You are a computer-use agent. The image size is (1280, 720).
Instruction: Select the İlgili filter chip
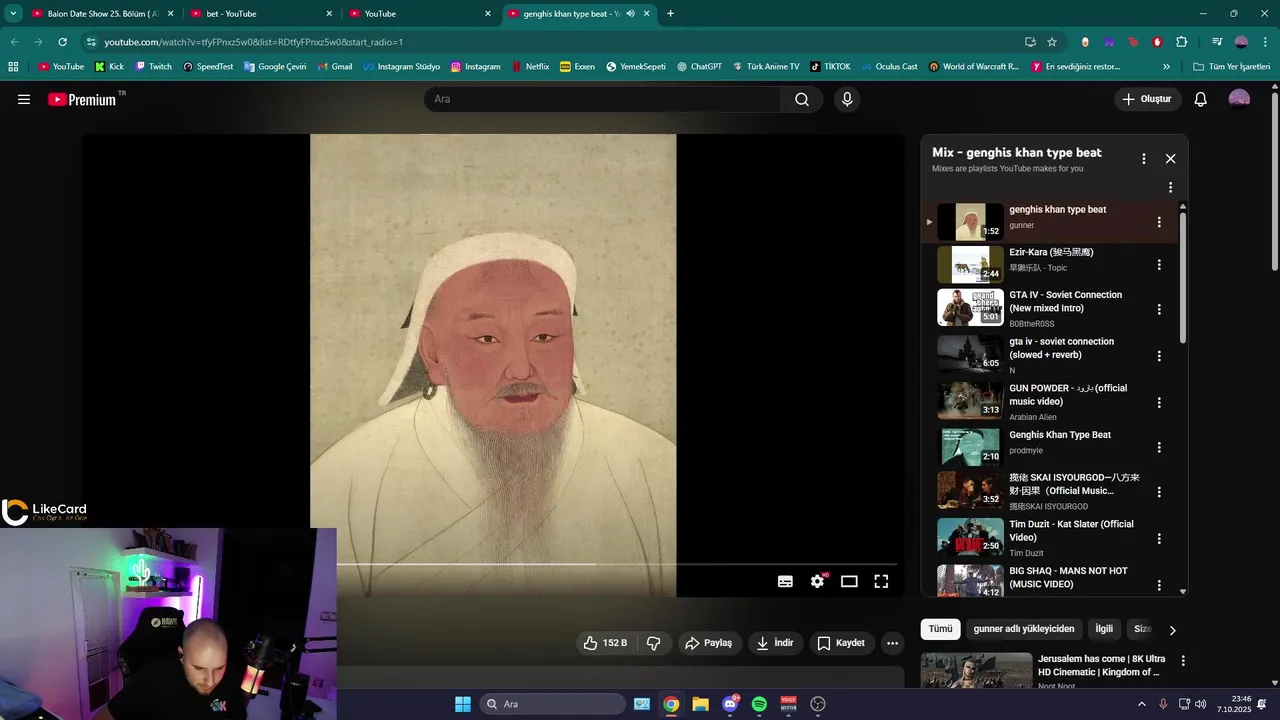click(1104, 629)
